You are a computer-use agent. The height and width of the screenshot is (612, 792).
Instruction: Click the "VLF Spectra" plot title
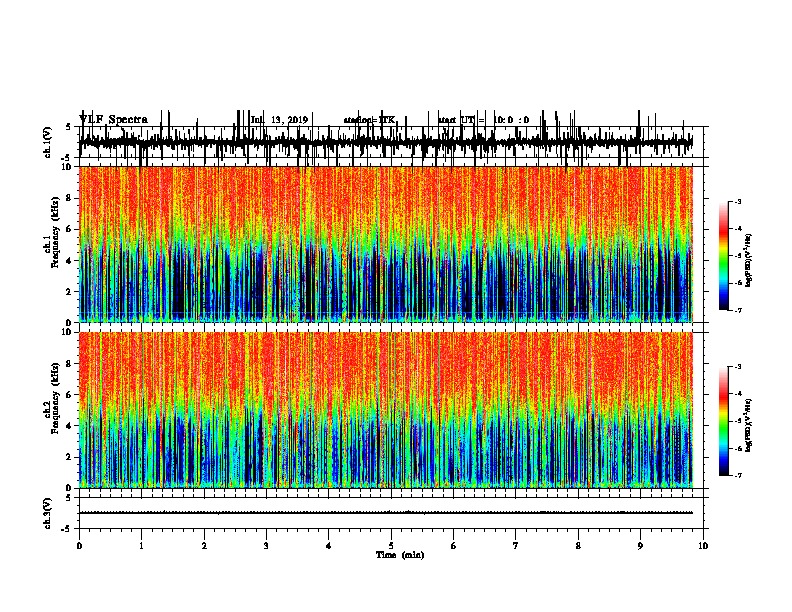114,120
